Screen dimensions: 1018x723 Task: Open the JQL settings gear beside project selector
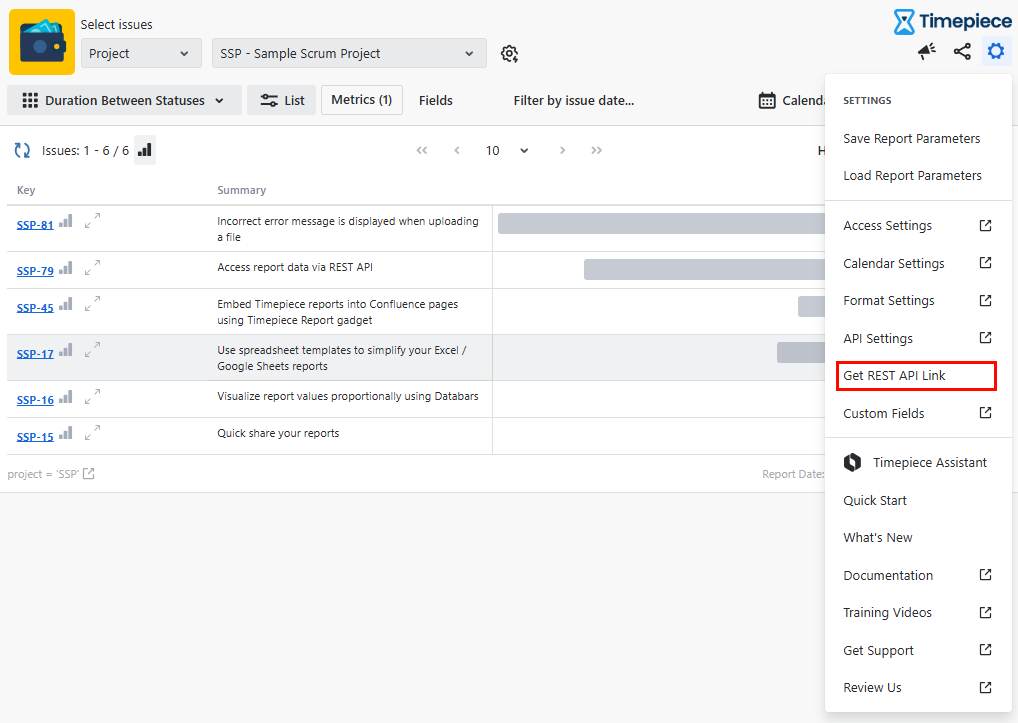510,54
